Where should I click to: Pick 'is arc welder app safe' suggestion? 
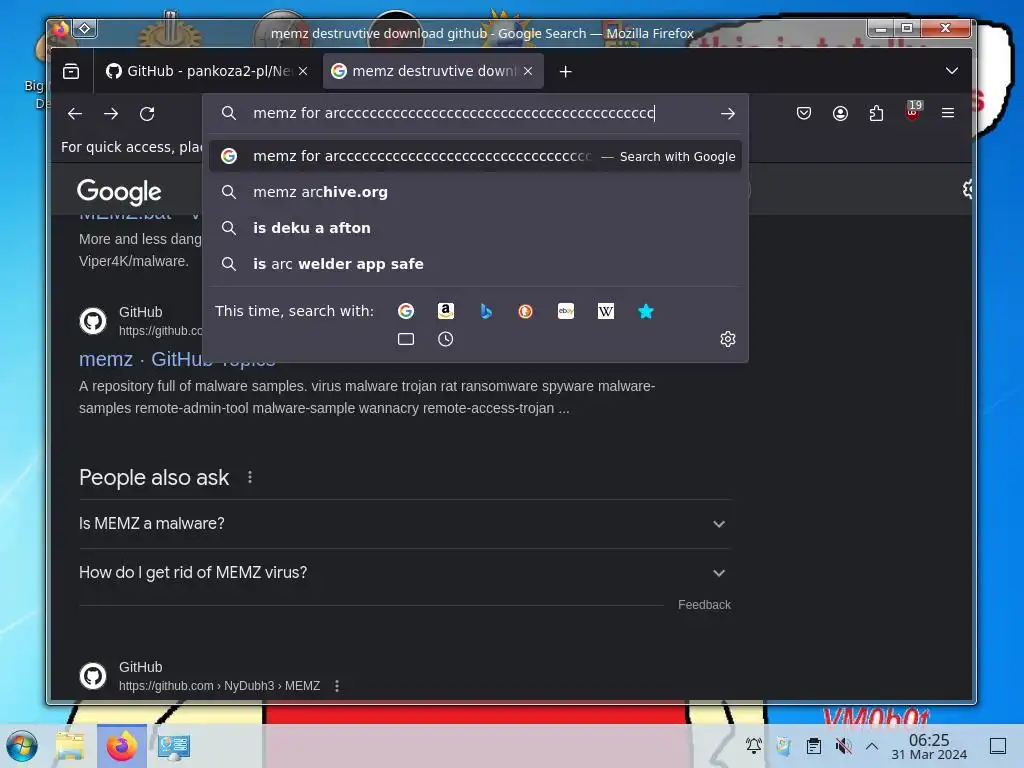tap(475, 264)
